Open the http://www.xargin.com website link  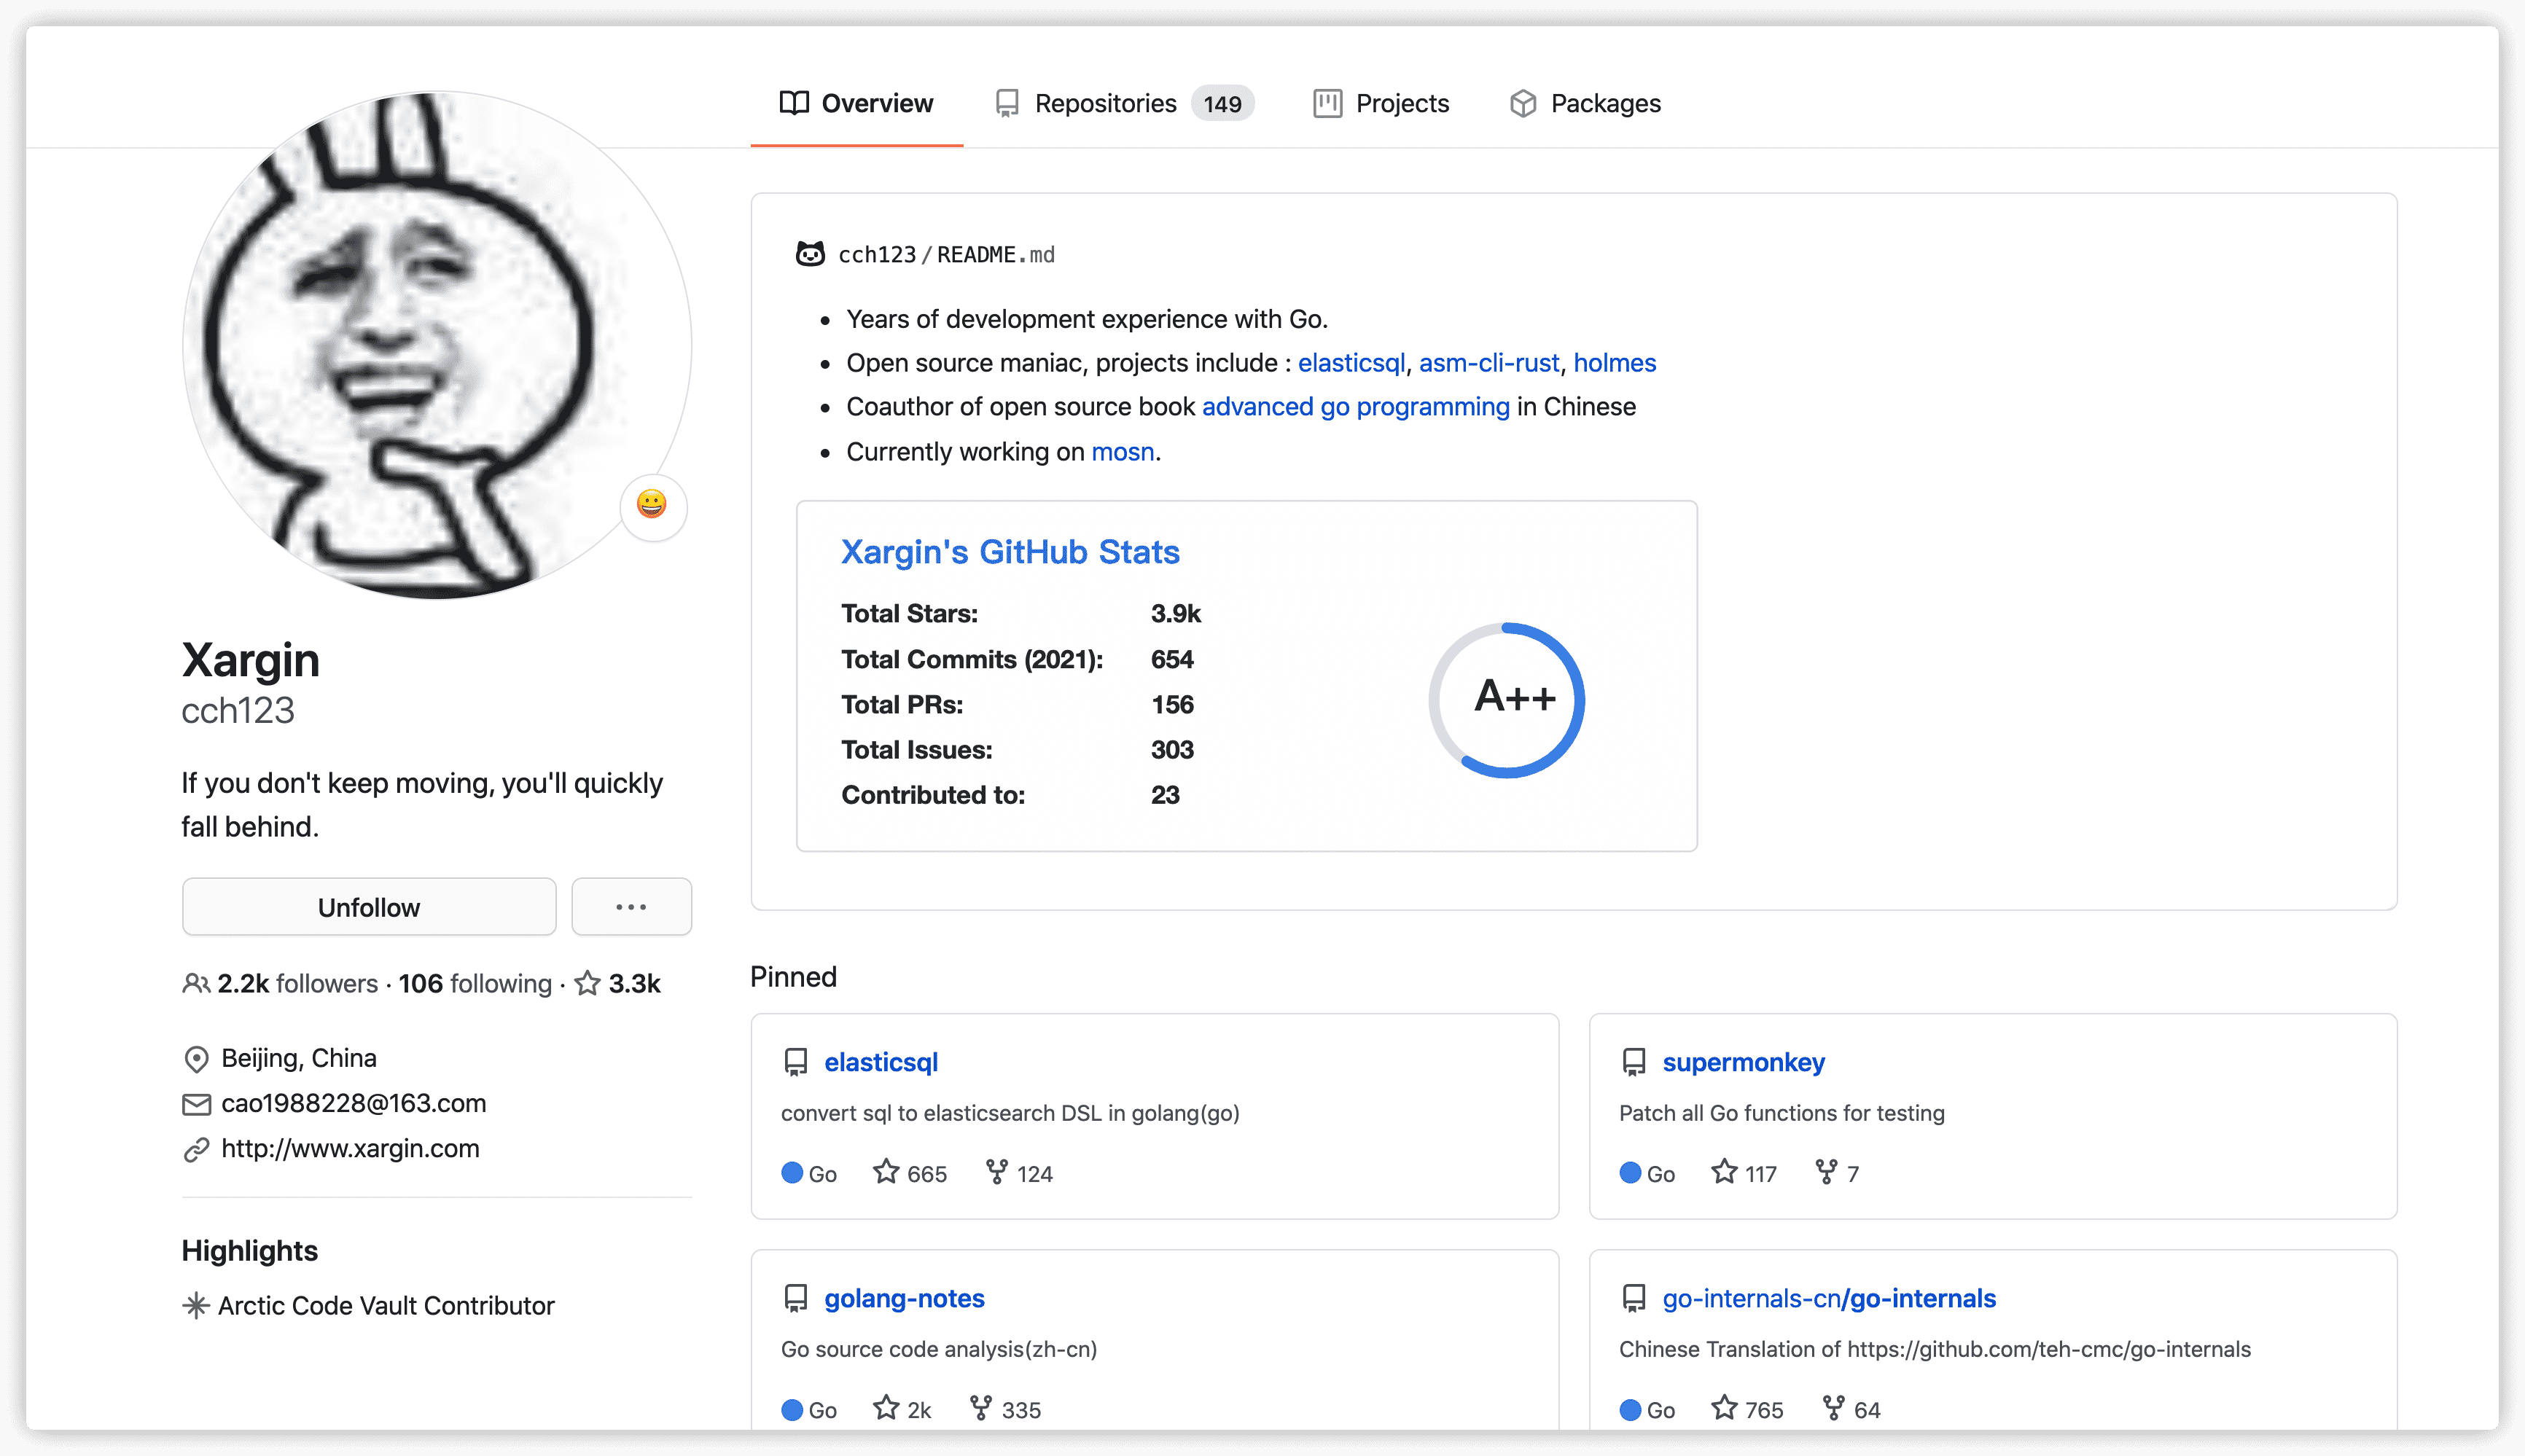(350, 1148)
